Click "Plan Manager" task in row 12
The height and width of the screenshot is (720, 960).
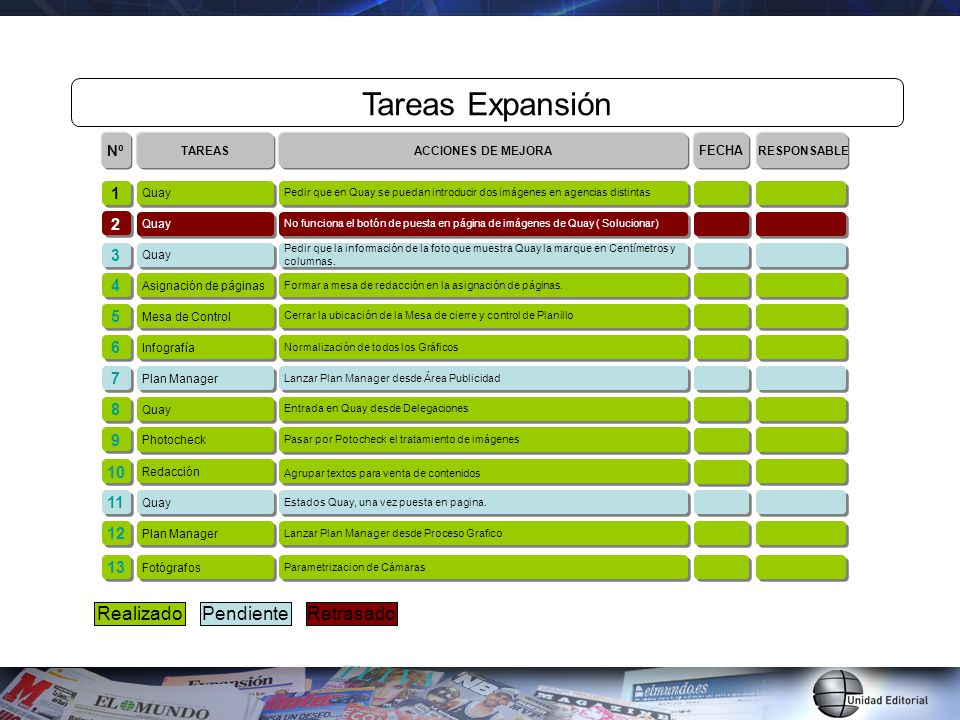pyautogui.click(x=206, y=534)
